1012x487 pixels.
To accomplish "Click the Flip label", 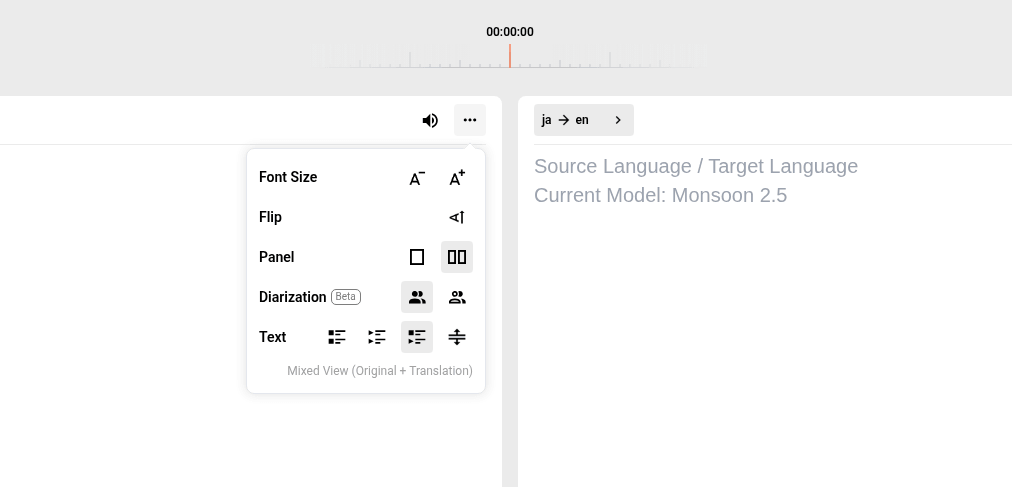I will coord(270,217).
